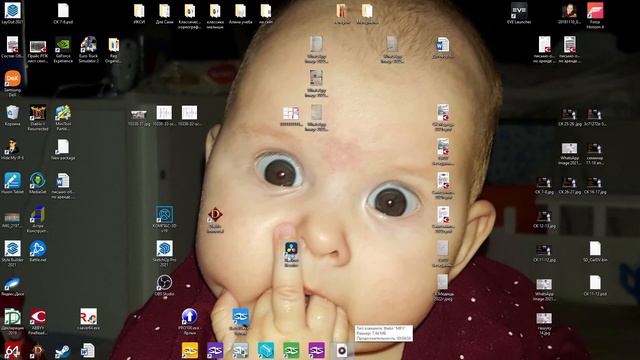Select the CK 12-13.jpg thumbnail
This screenshot has height=360, width=640.
pyautogui.click(x=544, y=215)
